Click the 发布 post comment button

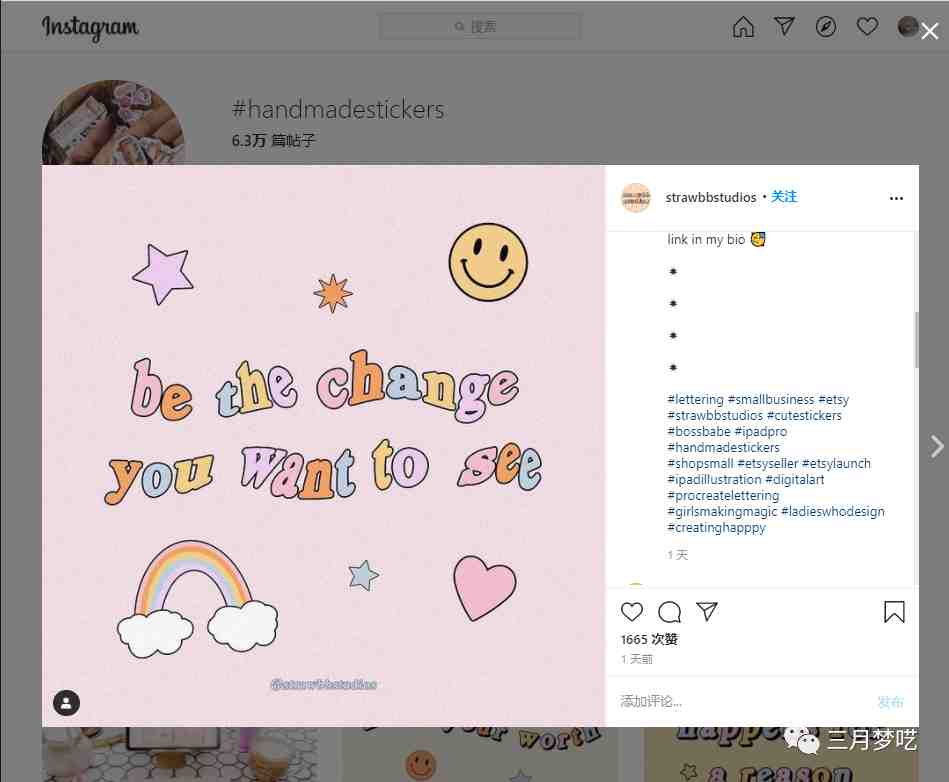[x=890, y=702]
